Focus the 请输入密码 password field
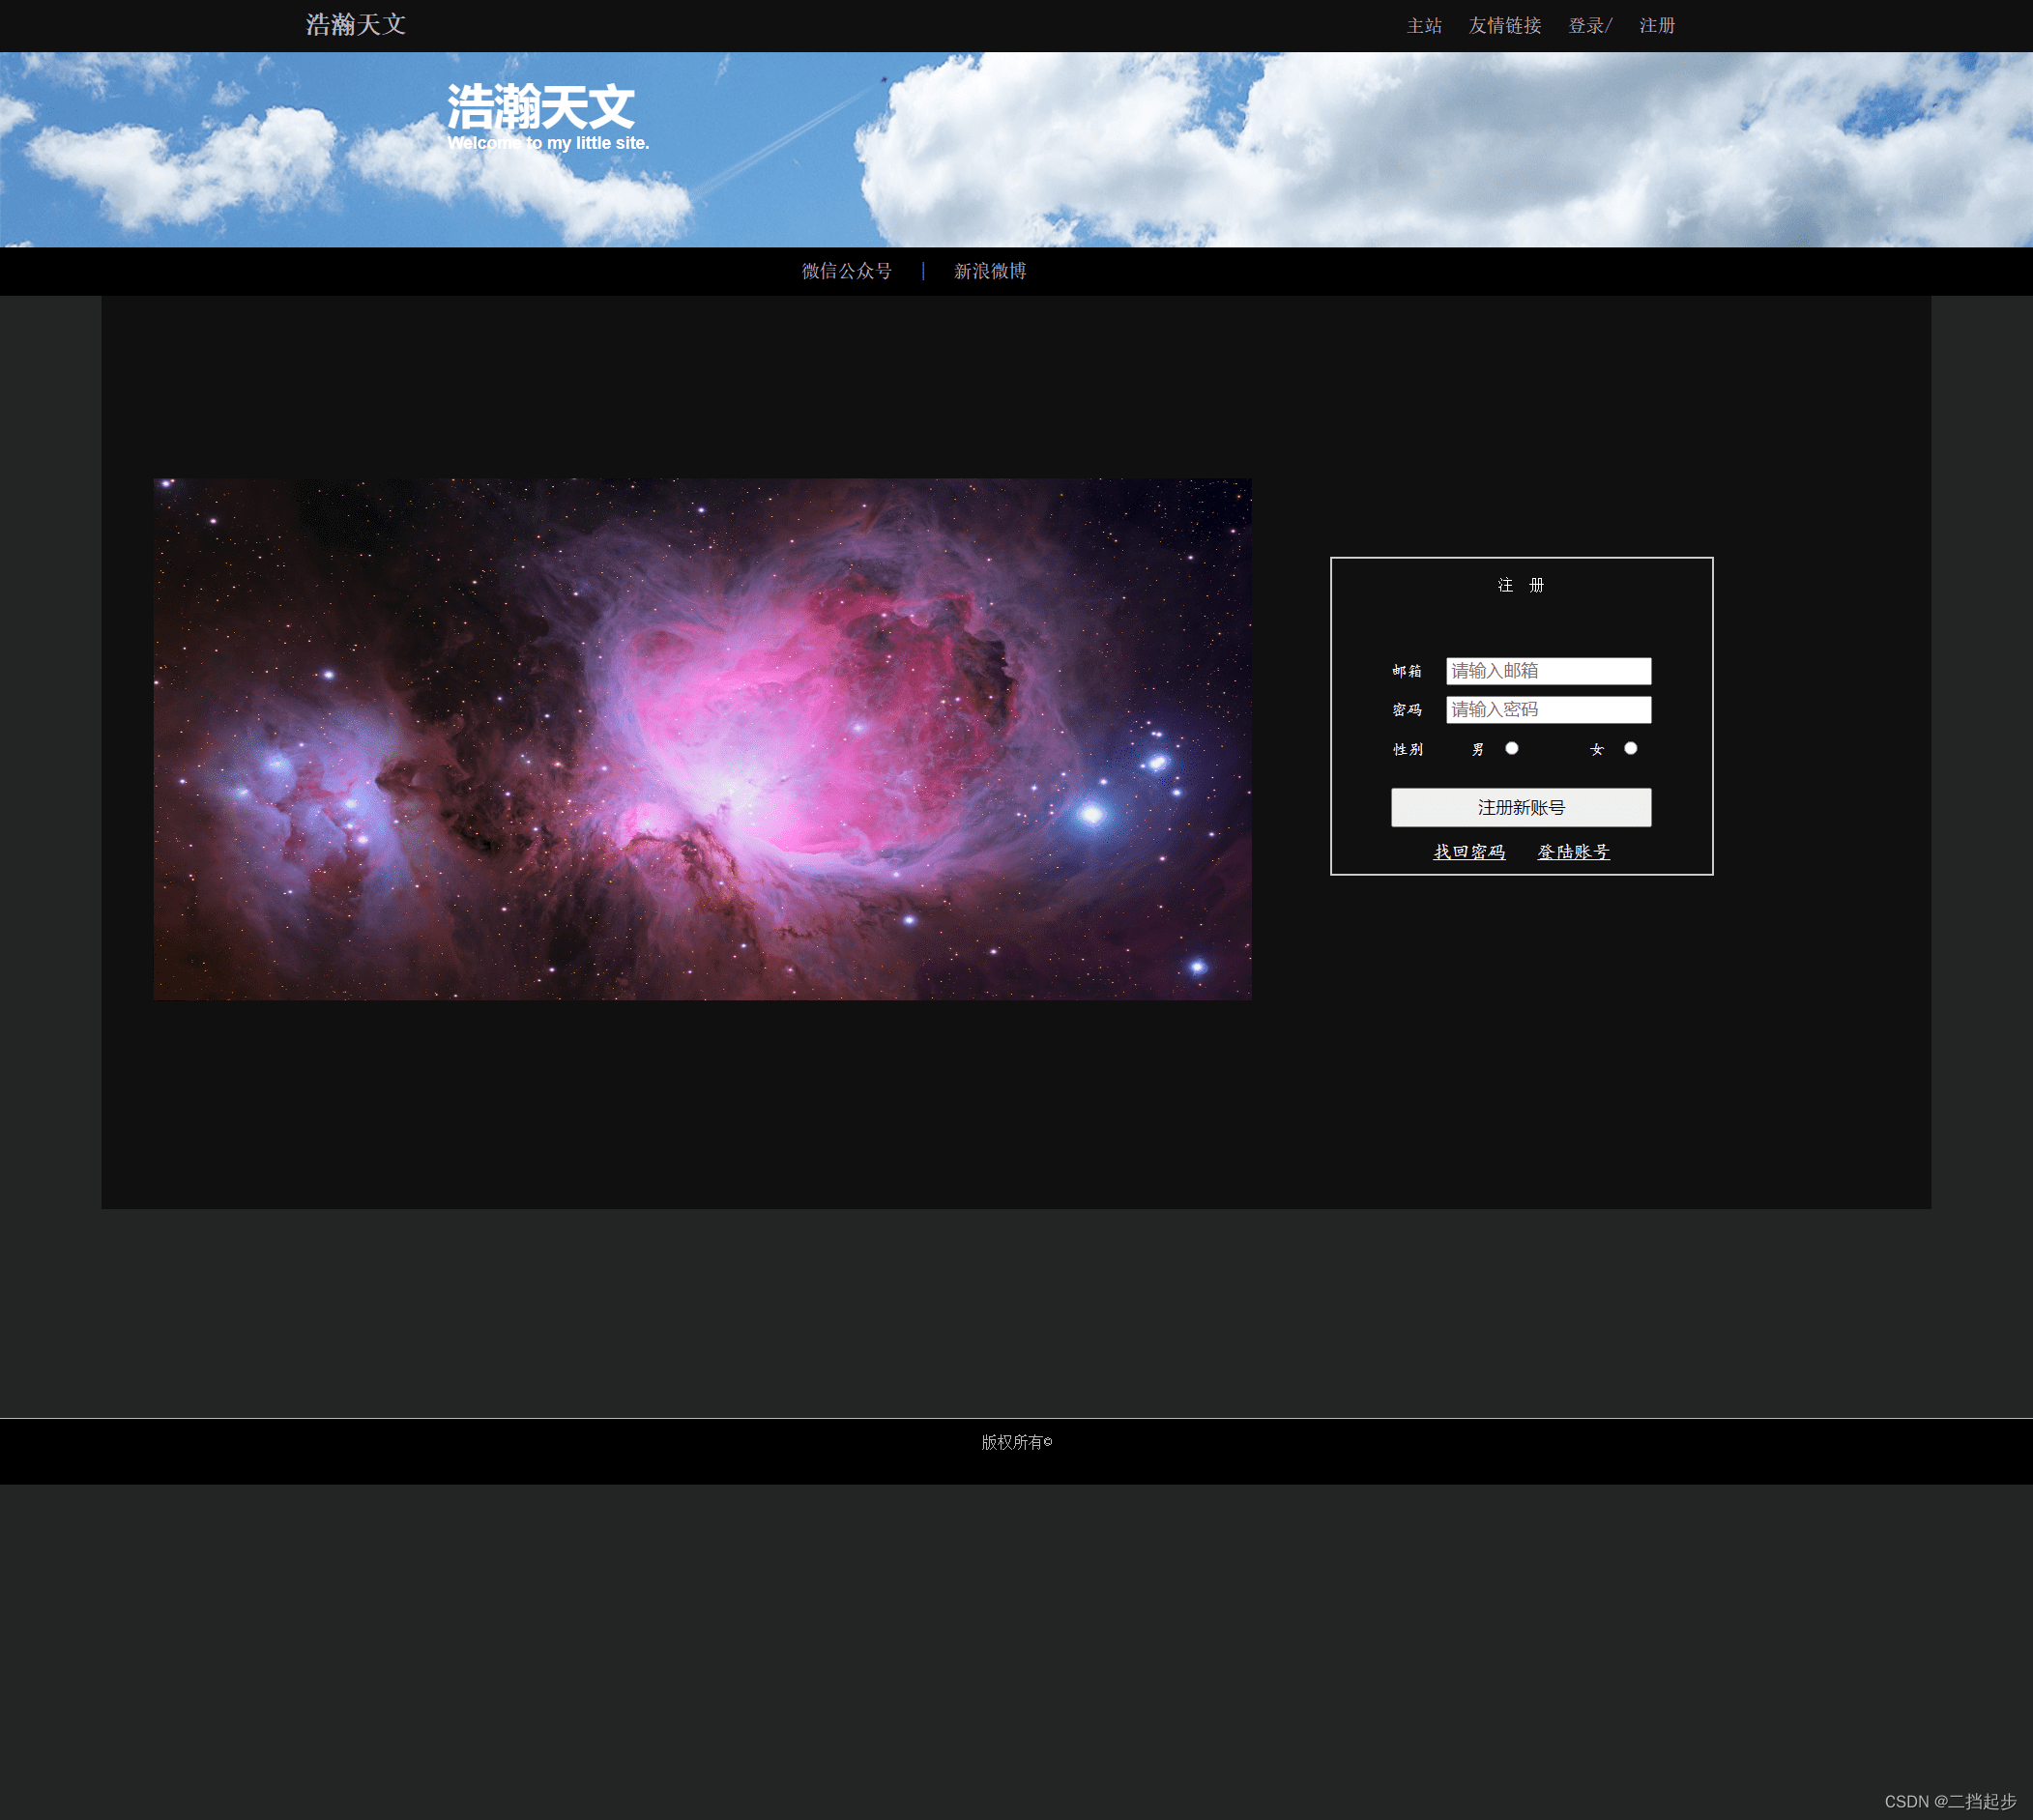 coord(1548,710)
